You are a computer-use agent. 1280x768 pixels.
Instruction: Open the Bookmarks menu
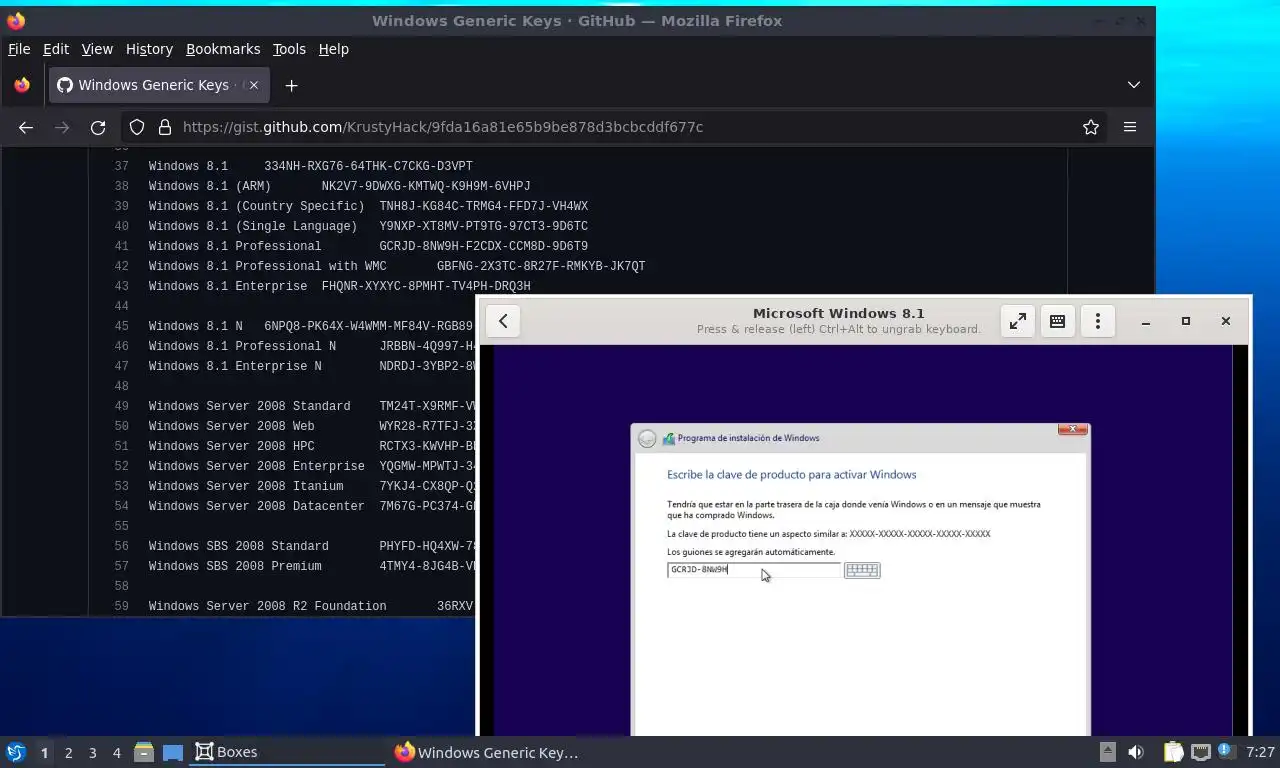click(223, 49)
